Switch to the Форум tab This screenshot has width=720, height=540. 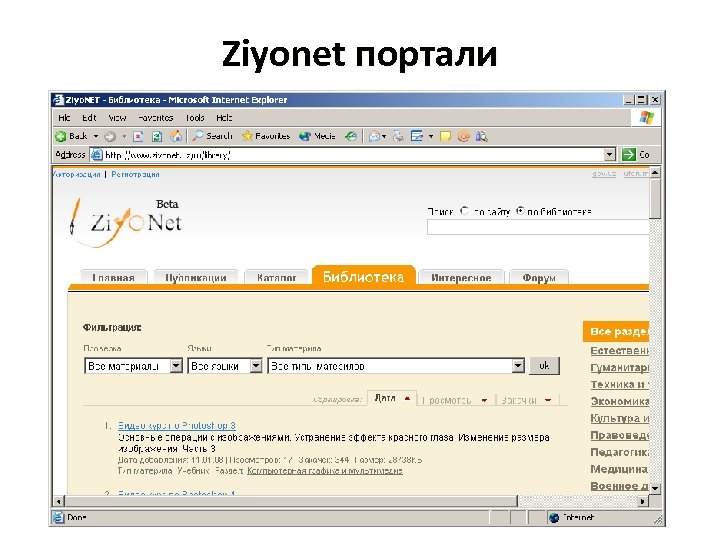(x=539, y=277)
